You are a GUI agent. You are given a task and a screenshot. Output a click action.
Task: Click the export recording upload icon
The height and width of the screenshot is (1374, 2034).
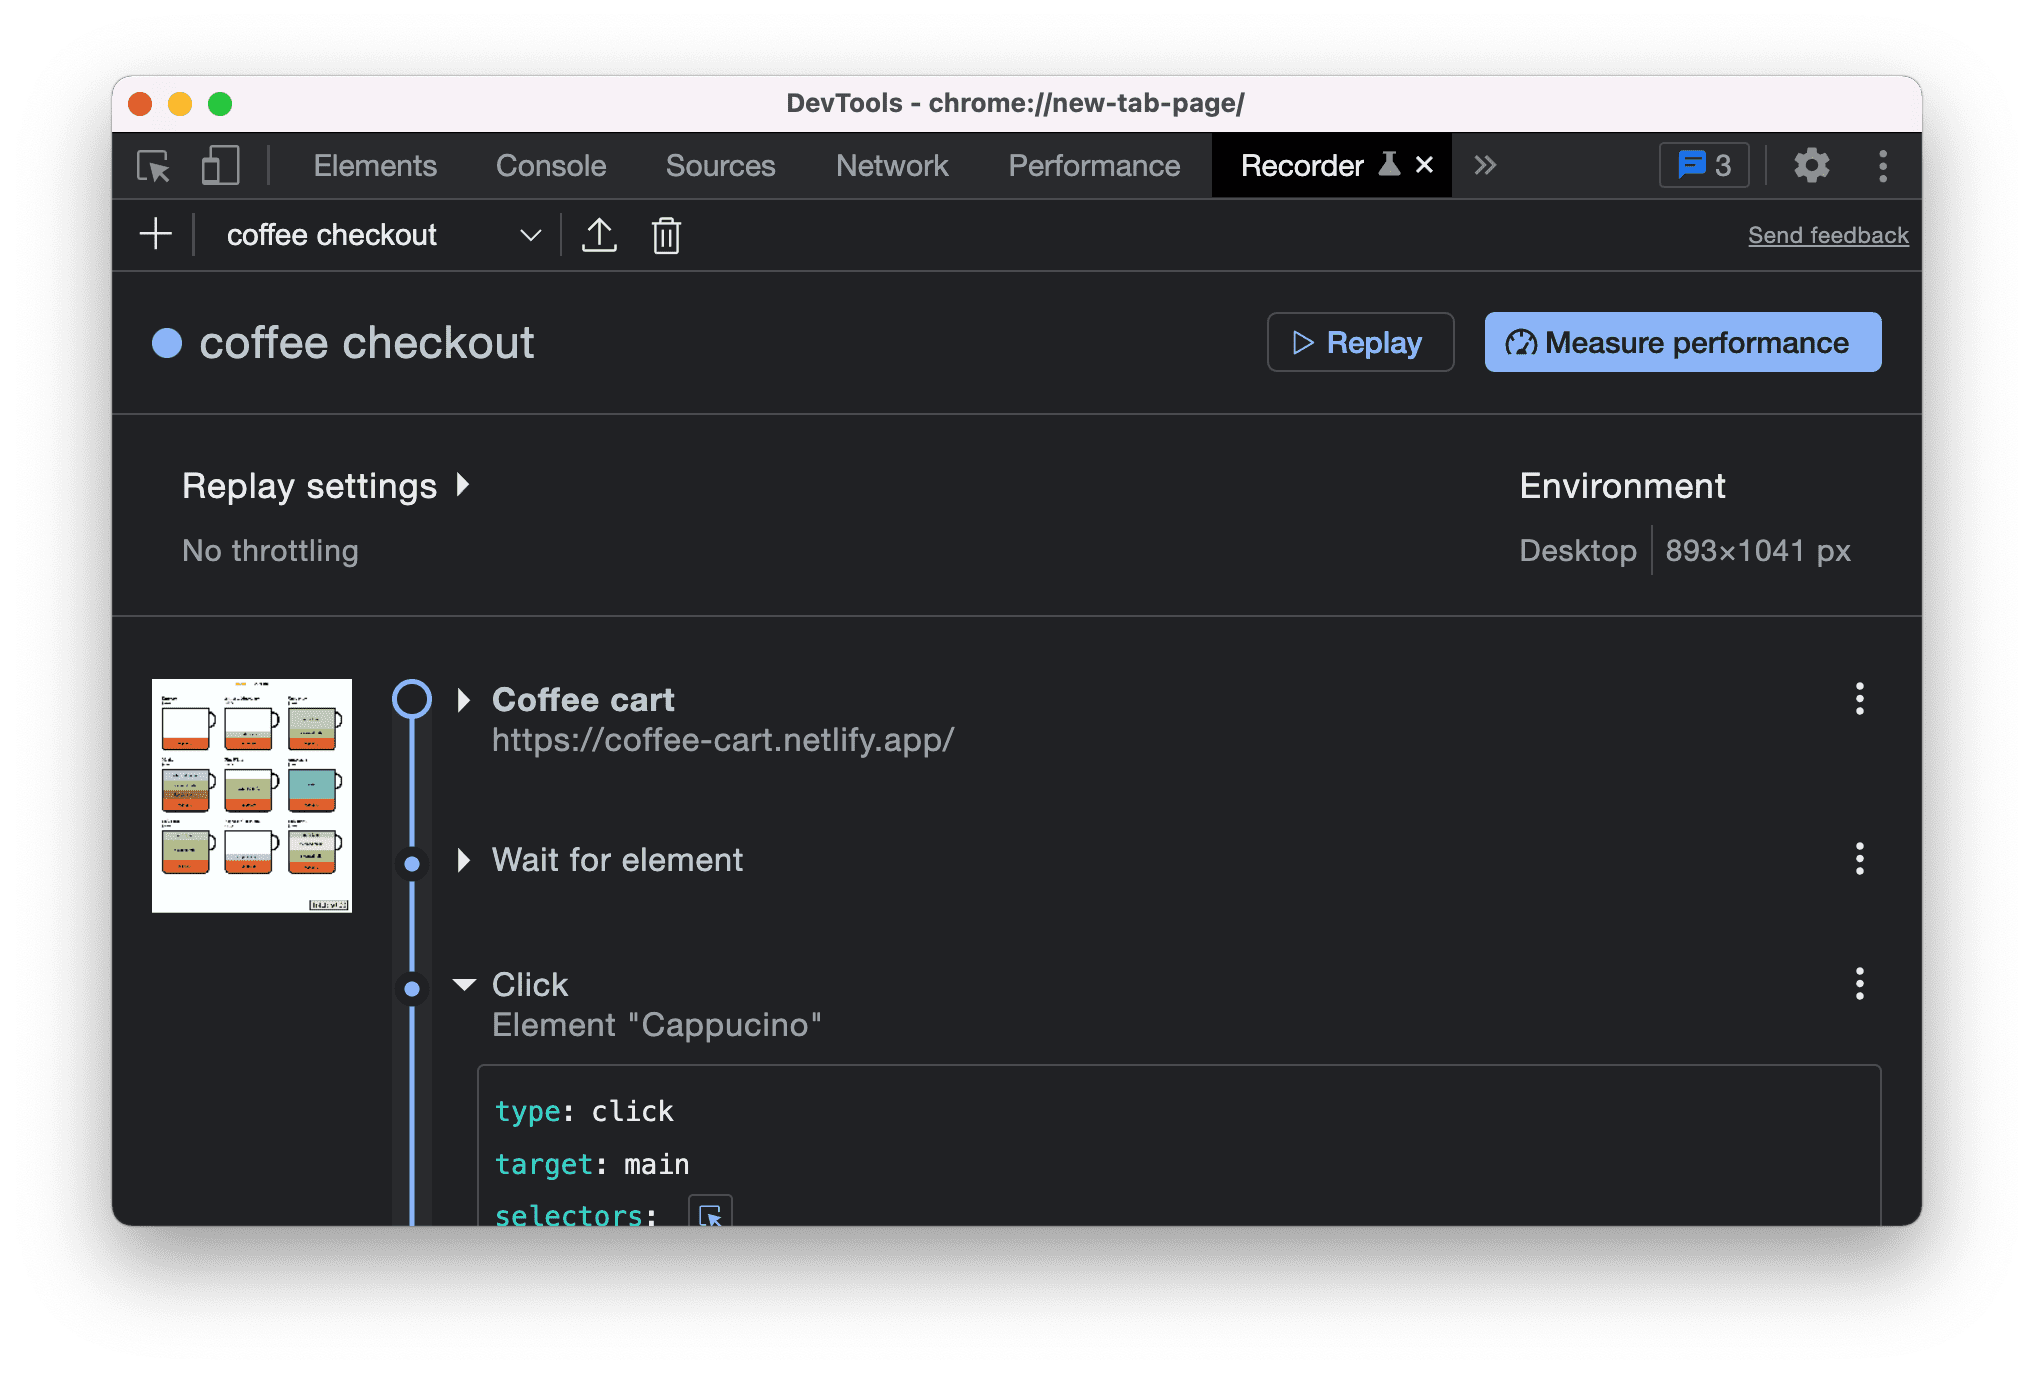click(599, 233)
